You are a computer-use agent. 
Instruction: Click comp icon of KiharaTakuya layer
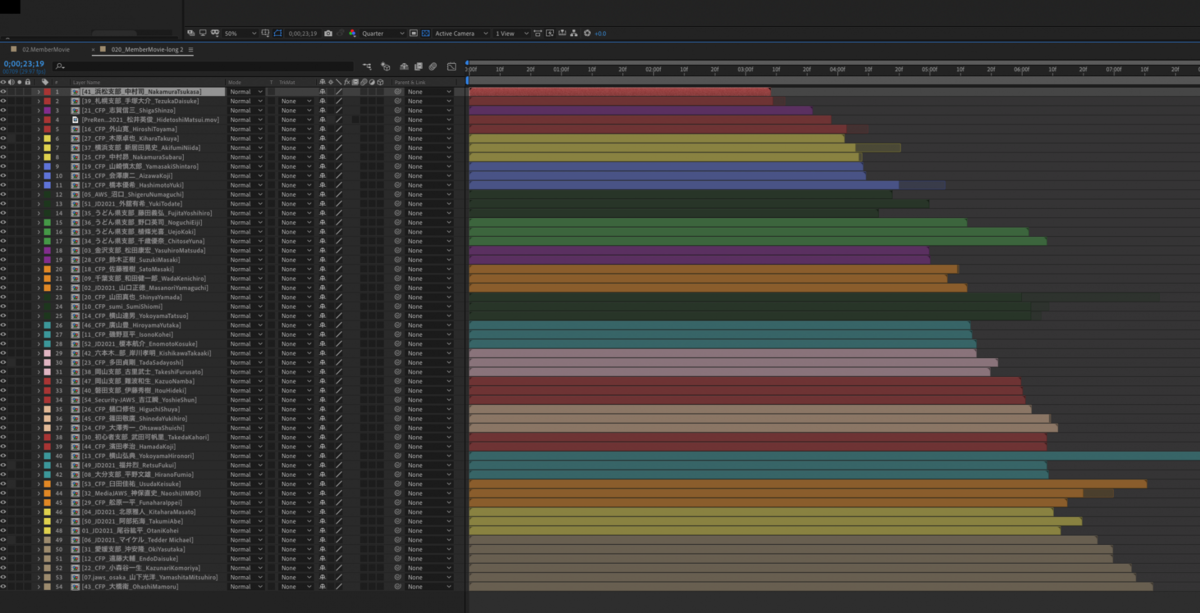pyautogui.click(x=75, y=138)
